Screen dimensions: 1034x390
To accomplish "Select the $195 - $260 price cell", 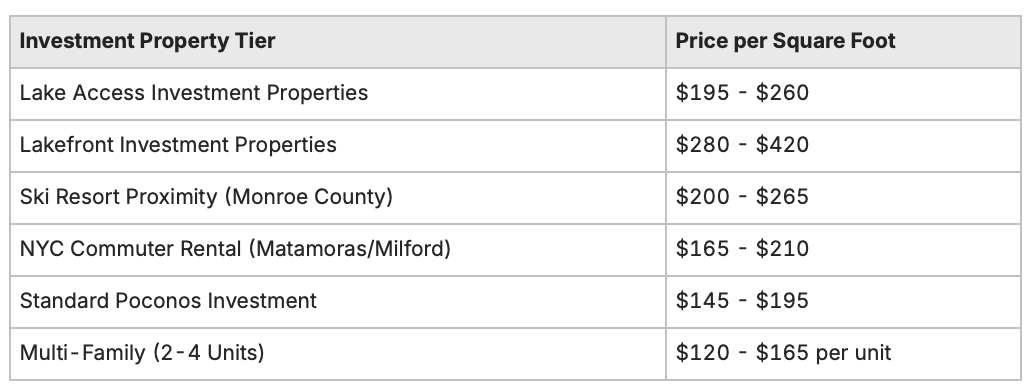I will click(x=843, y=94).
